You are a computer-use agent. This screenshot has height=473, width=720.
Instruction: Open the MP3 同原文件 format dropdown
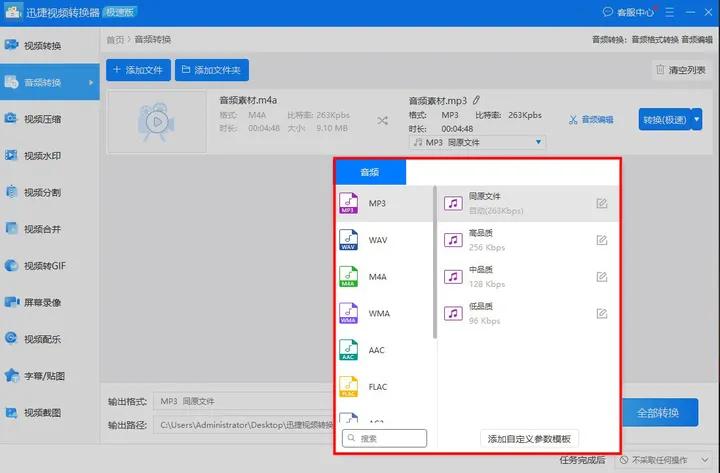pos(477,142)
